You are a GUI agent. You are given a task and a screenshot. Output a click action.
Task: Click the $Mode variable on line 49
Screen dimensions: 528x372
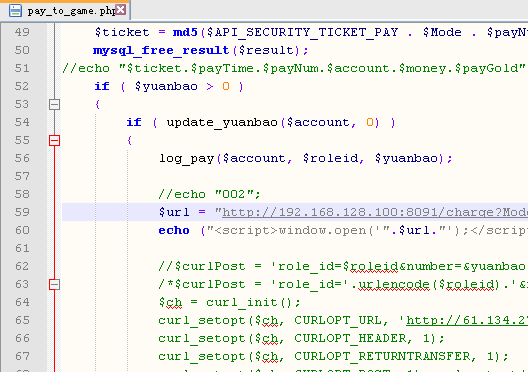(x=442, y=32)
